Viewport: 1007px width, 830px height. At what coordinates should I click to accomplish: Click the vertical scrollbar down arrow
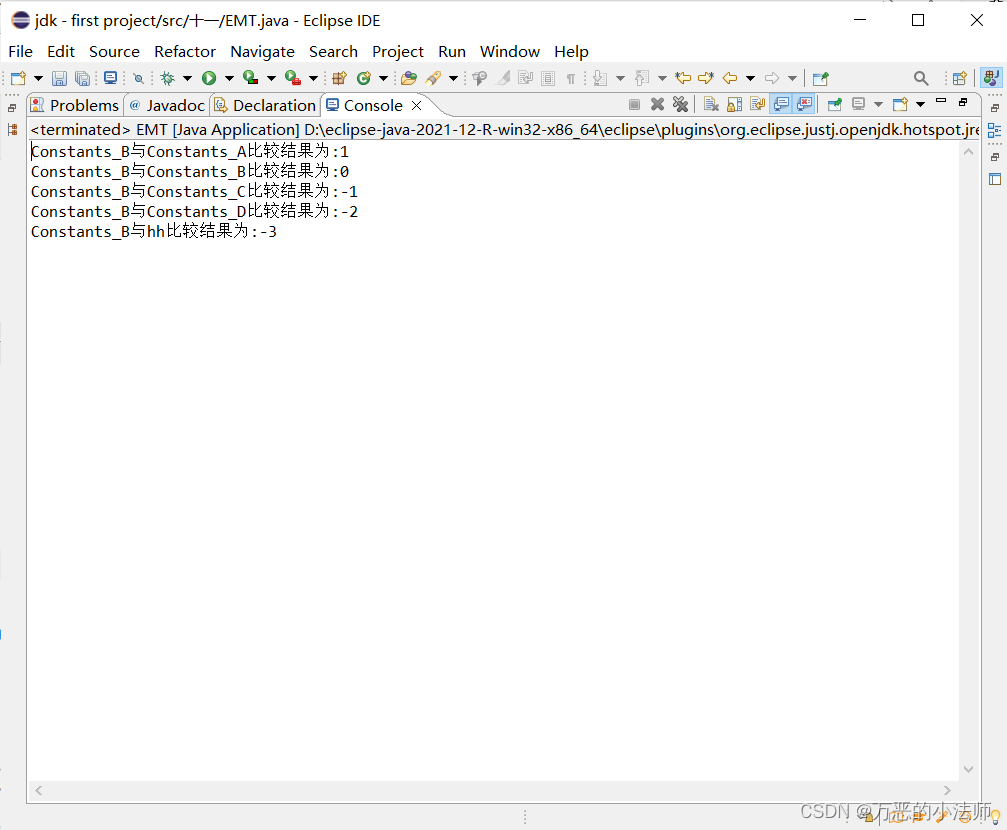click(x=968, y=769)
